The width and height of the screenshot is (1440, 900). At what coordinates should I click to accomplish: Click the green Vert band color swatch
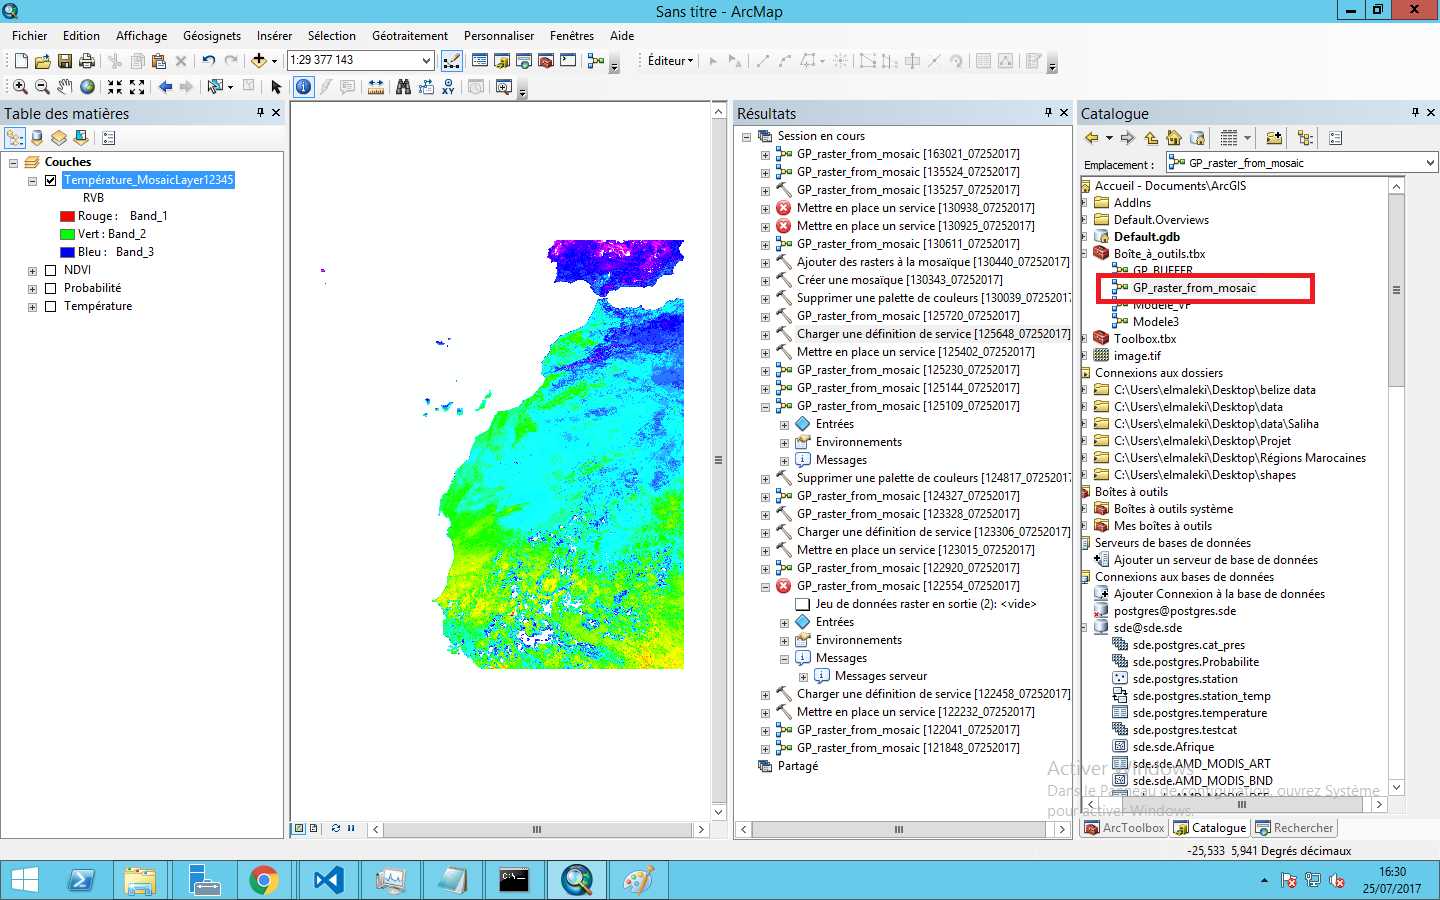(x=67, y=234)
